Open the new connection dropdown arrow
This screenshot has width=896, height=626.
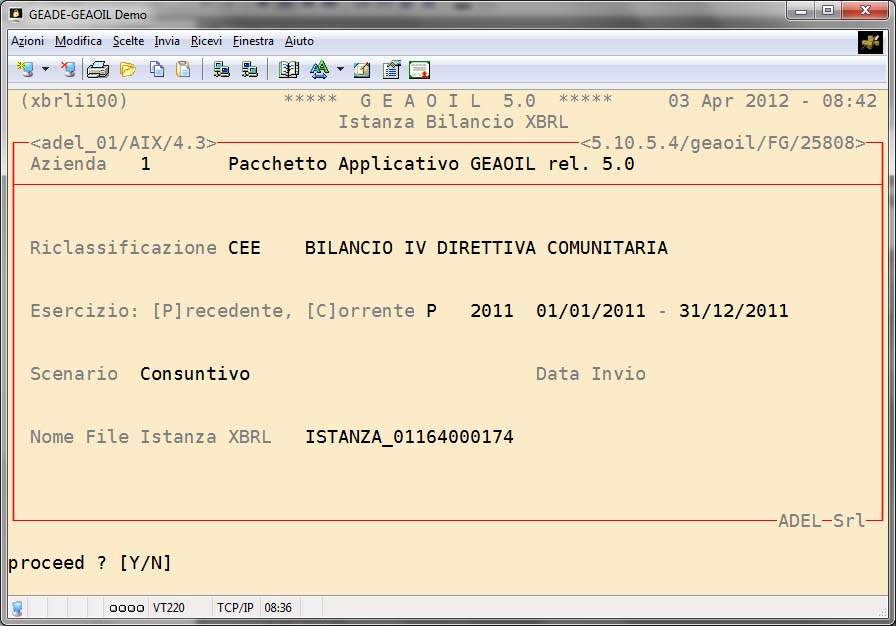click(x=46, y=70)
